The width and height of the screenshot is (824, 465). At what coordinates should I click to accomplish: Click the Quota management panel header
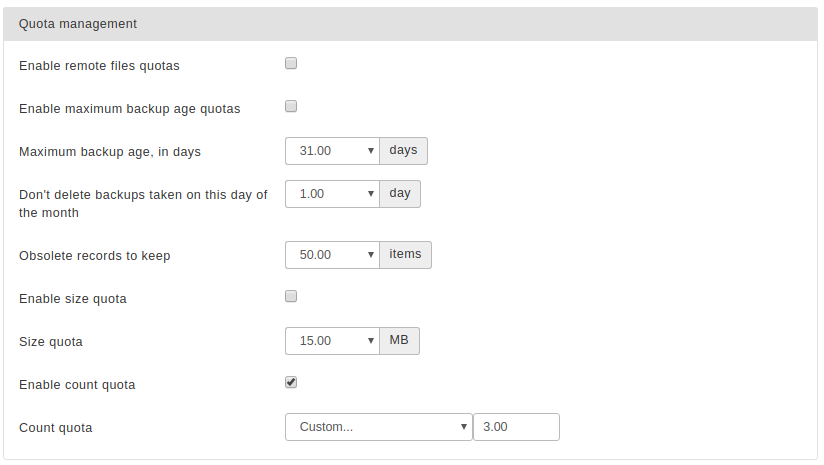[x=410, y=24]
